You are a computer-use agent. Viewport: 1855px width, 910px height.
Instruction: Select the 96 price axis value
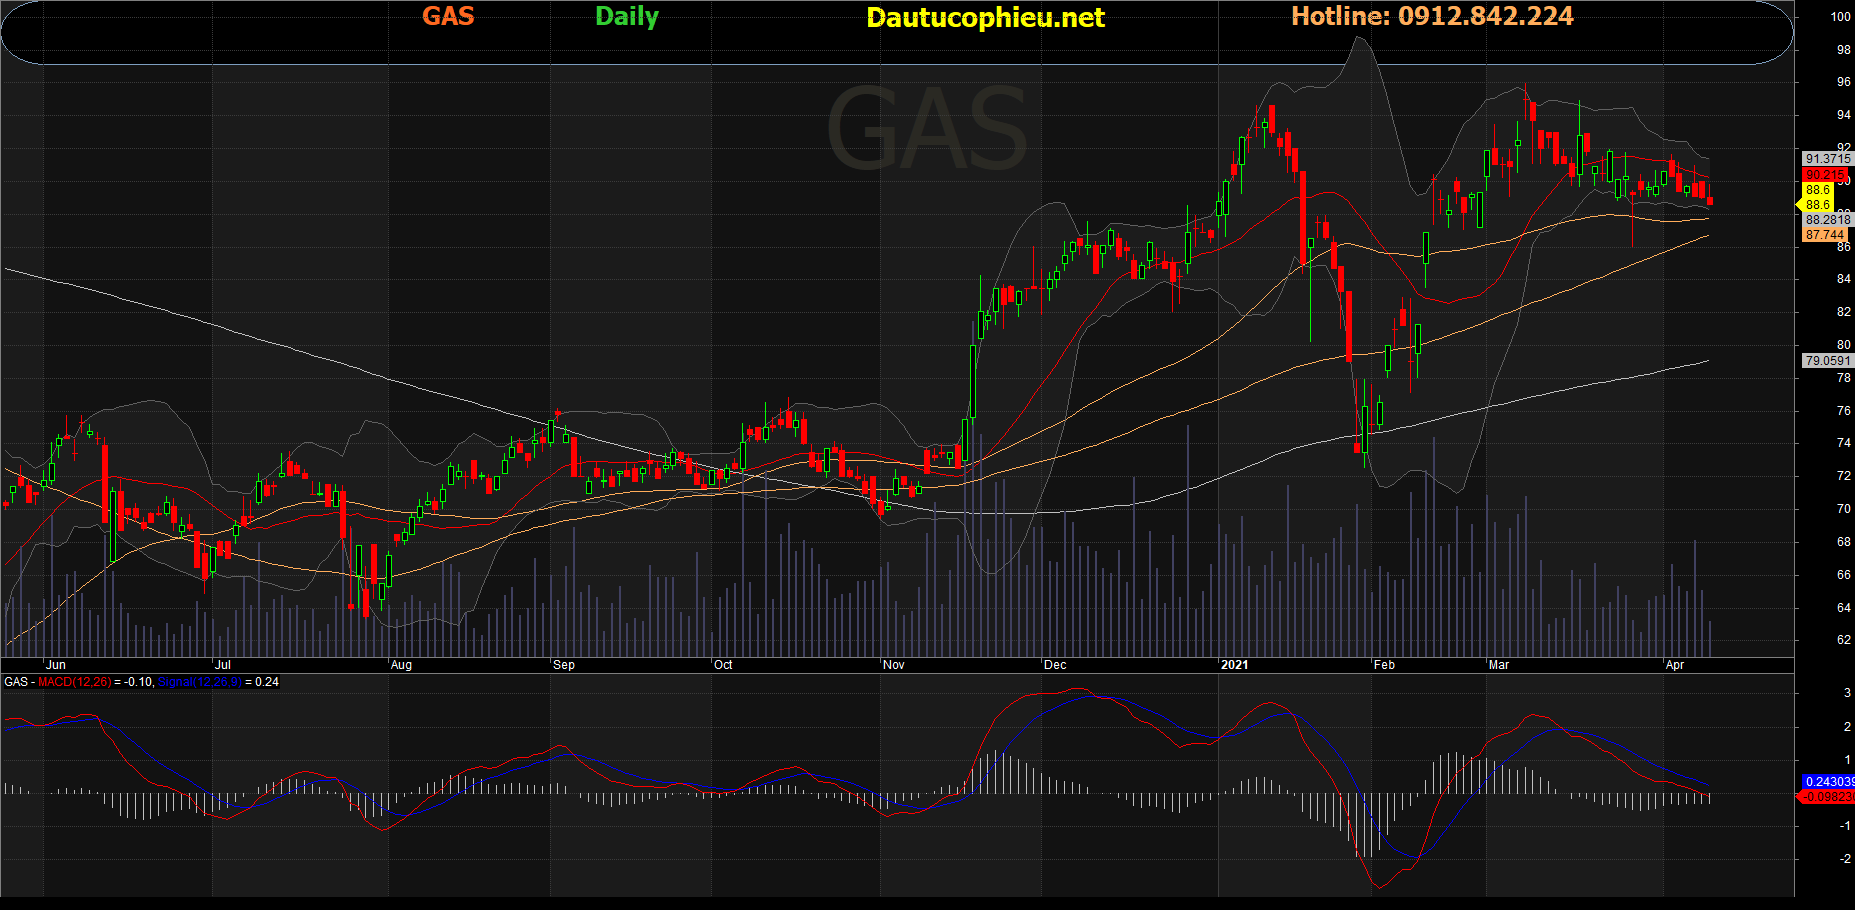(1844, 83)
